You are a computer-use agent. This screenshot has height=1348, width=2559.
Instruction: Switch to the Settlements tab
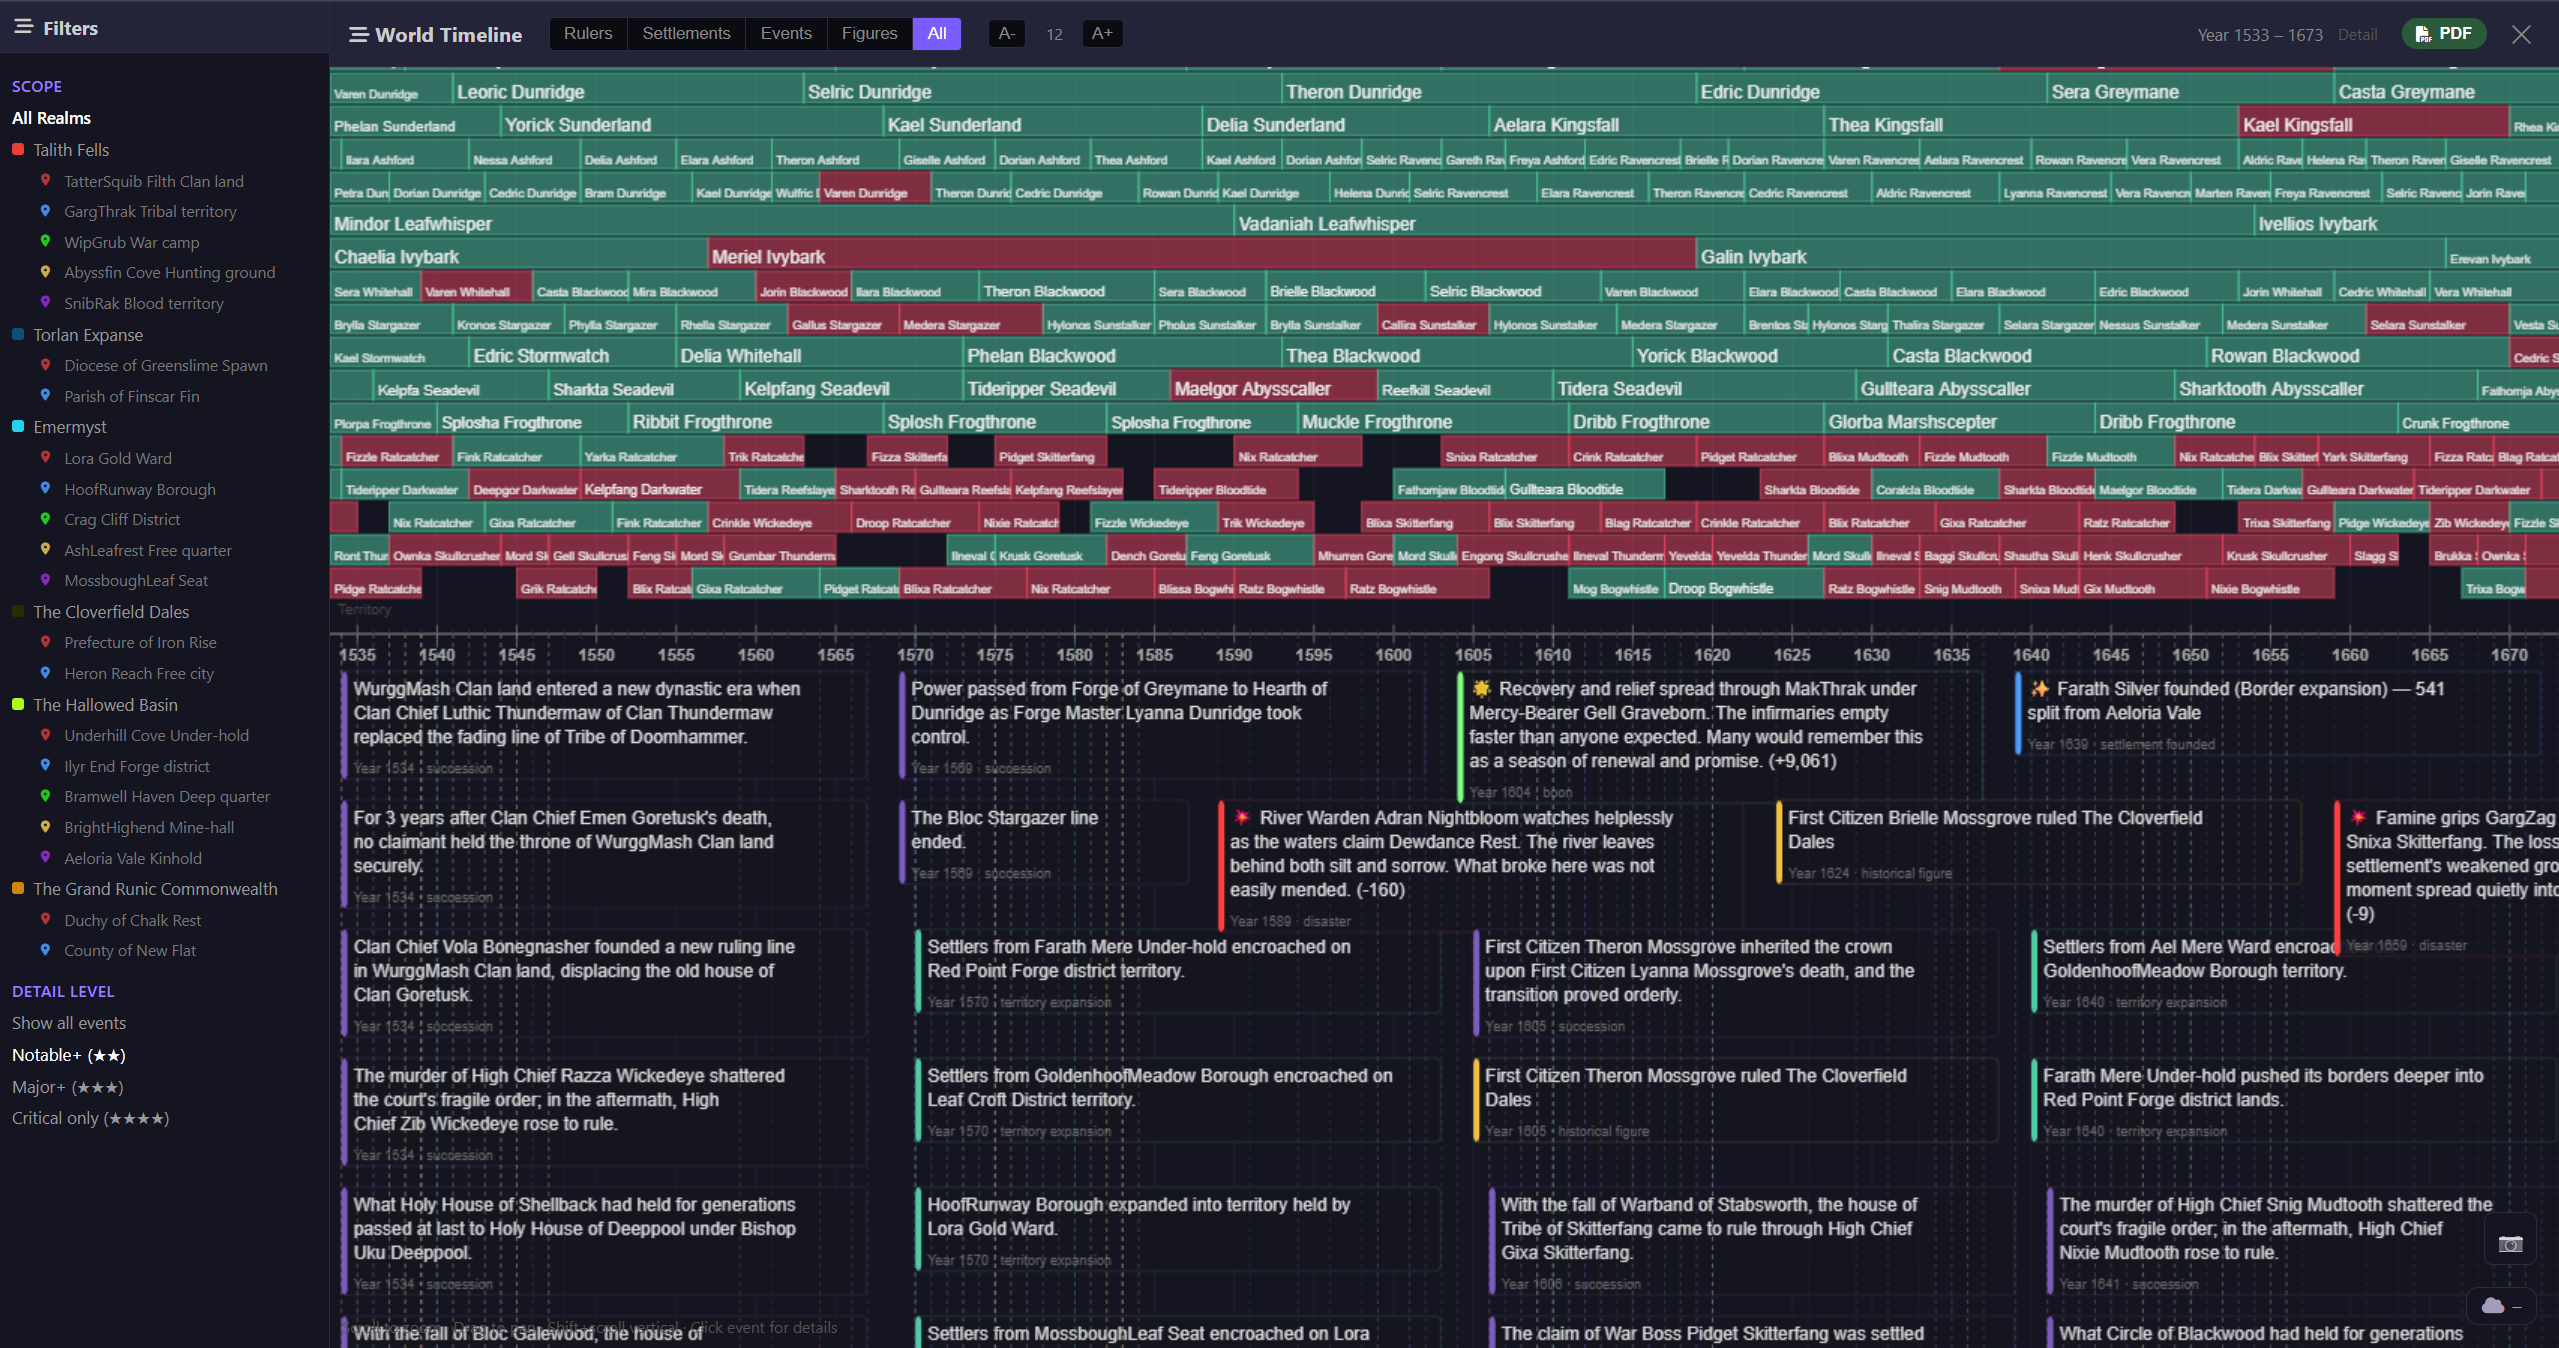686,33
